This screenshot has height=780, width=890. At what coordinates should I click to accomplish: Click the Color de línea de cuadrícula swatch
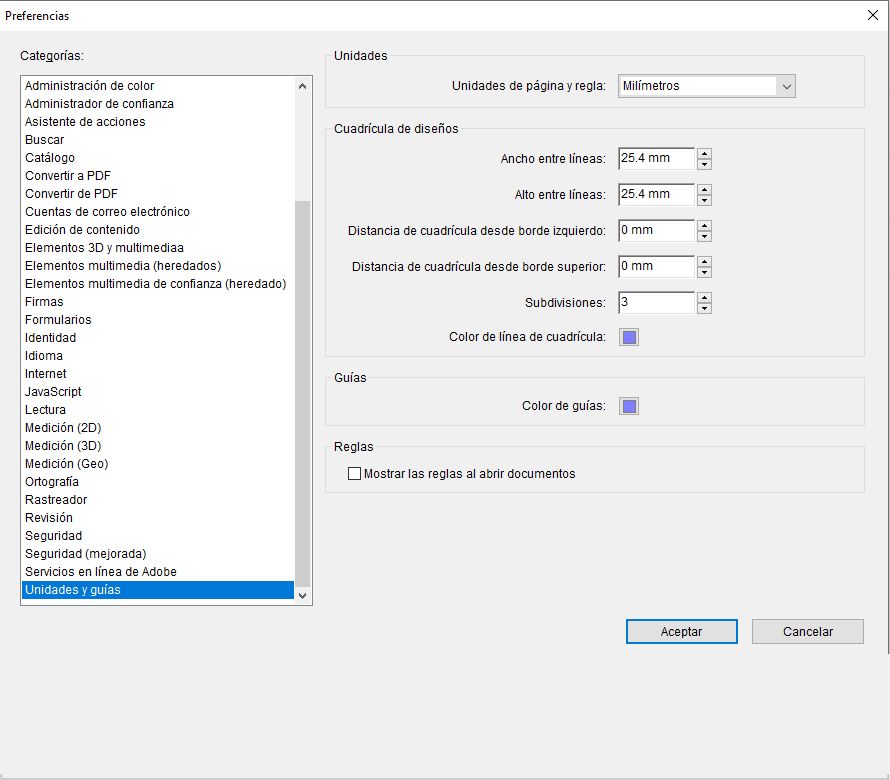(628, 337)
